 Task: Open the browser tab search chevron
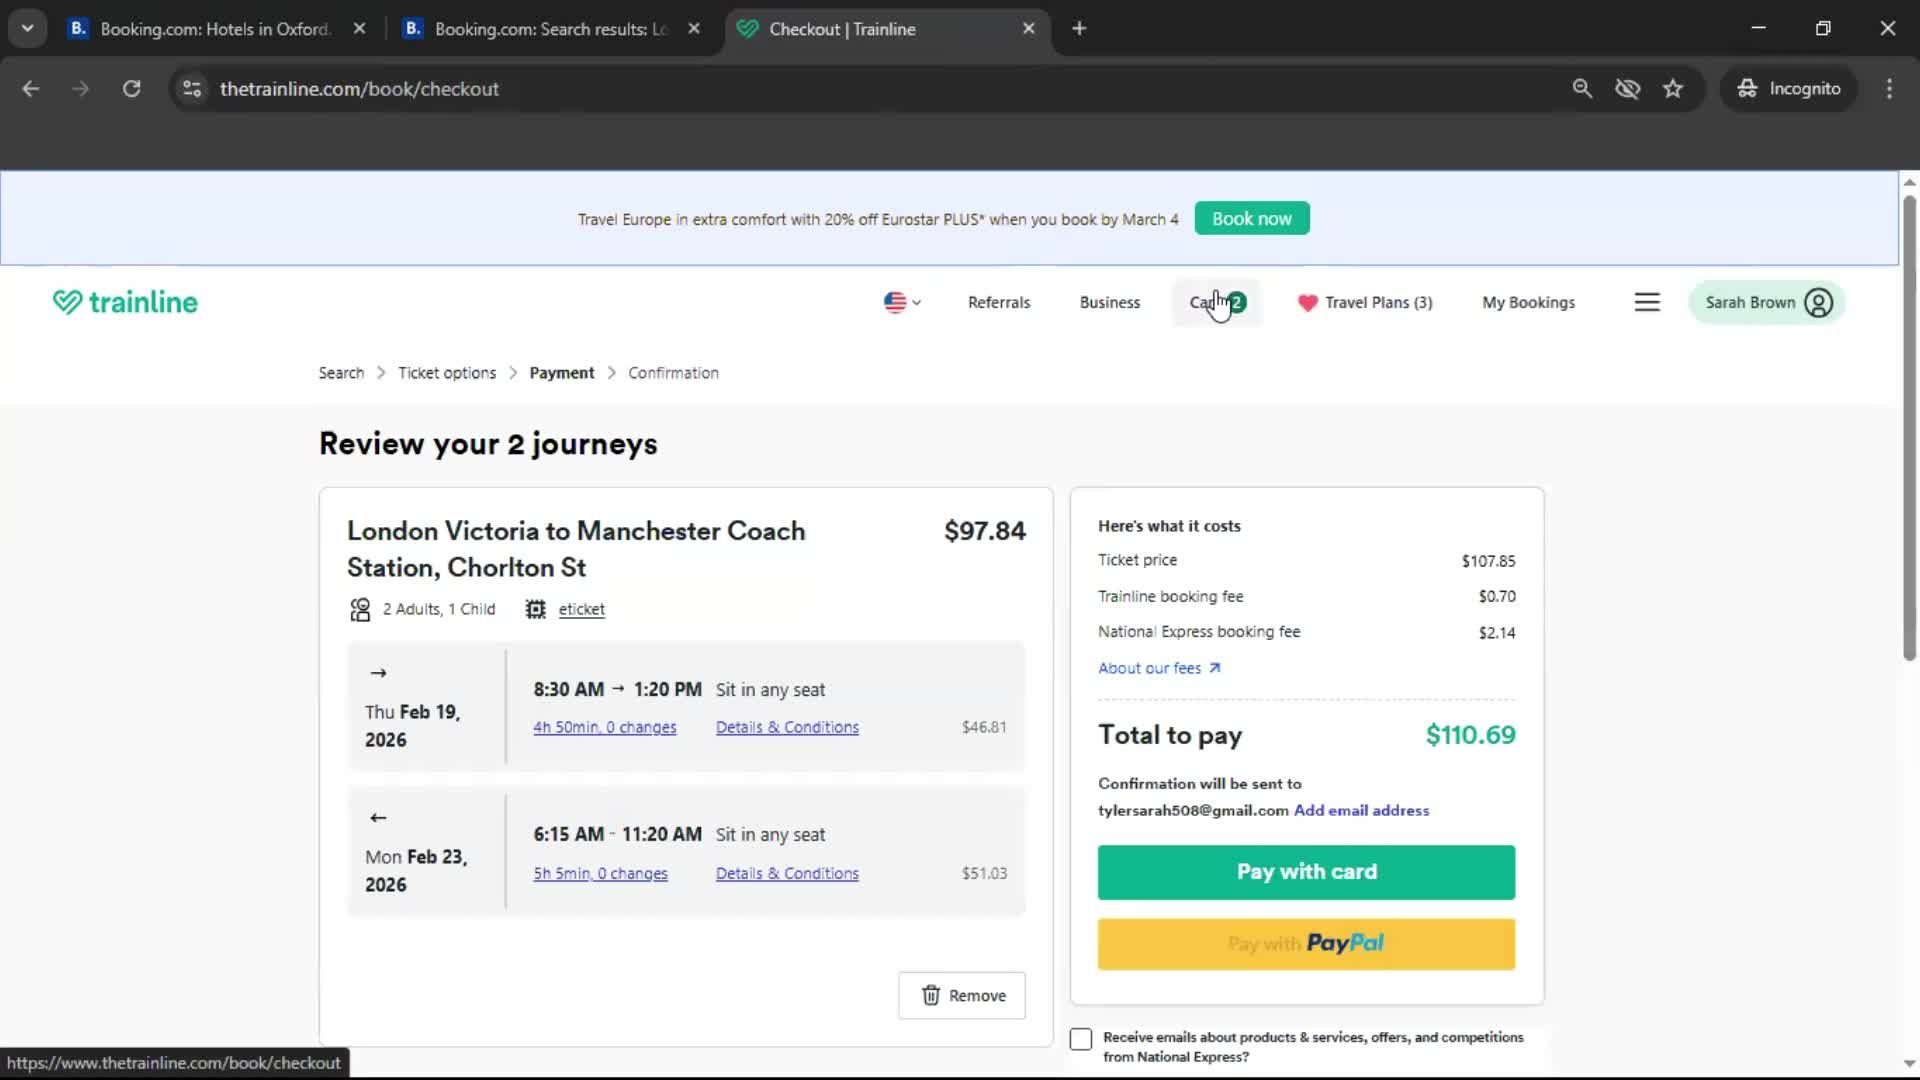click(x=27, y=28)
